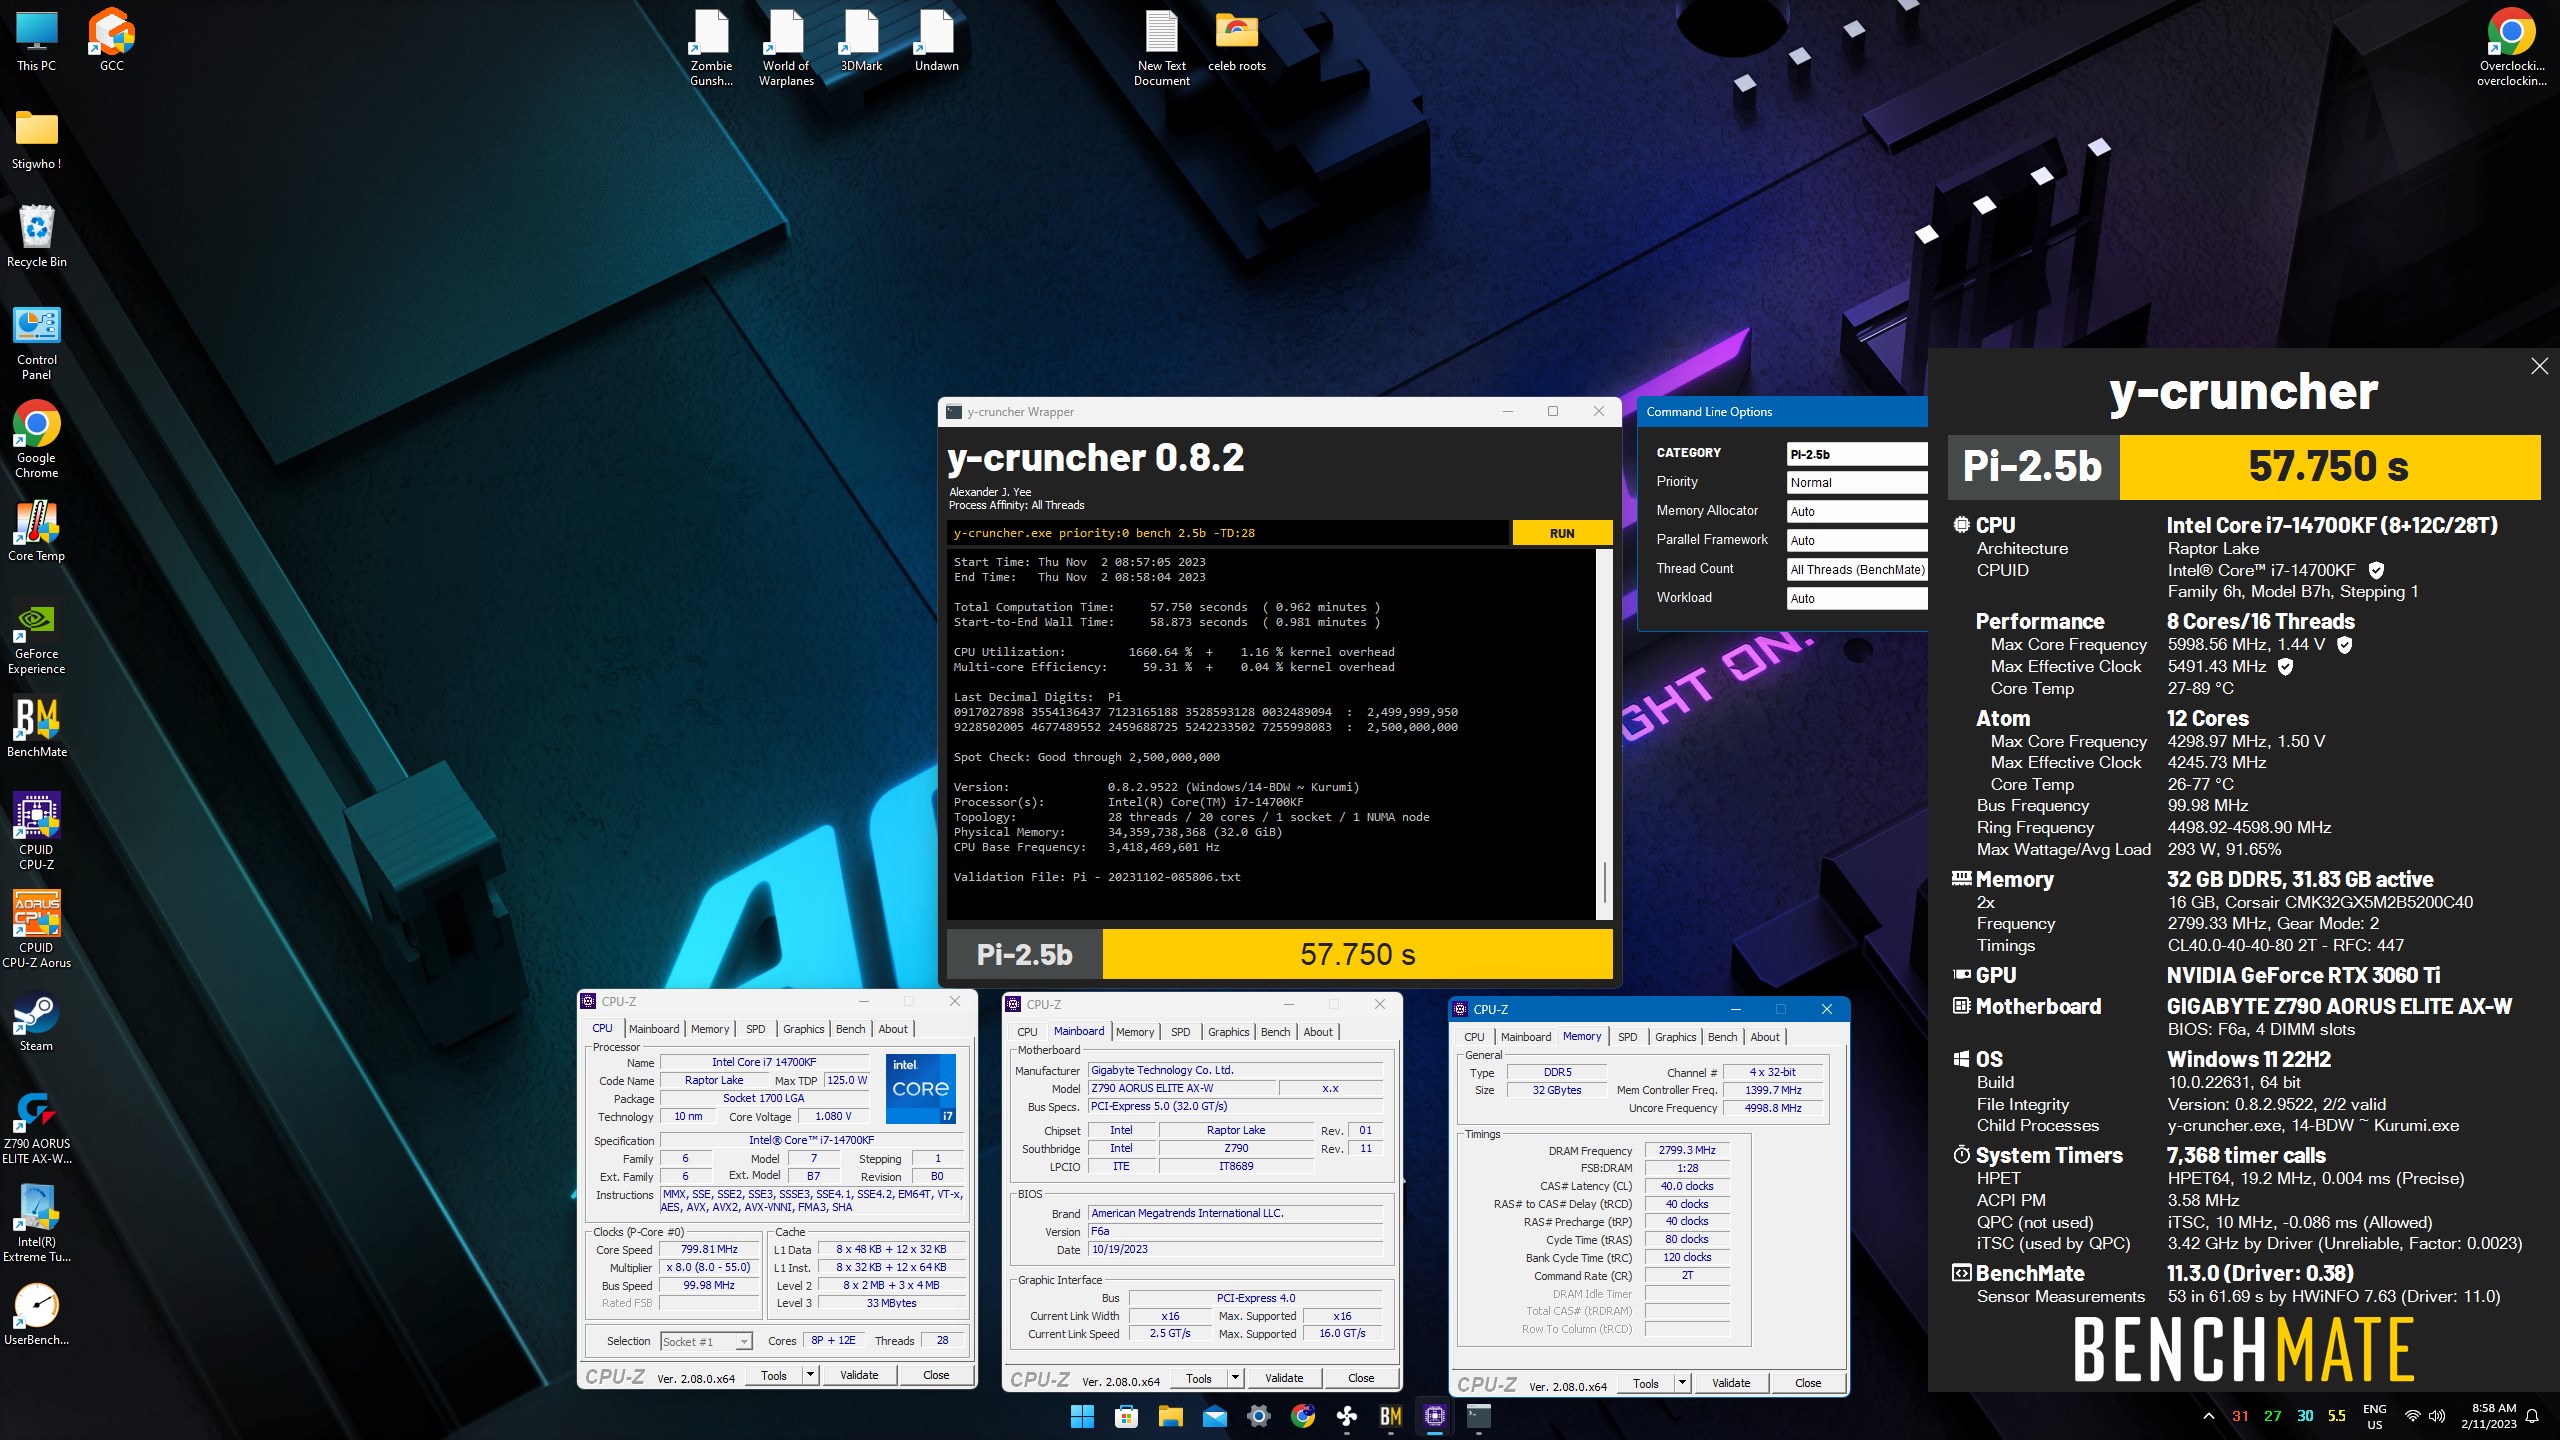Launch Google Chrome from desktop

tap(36, 440)
